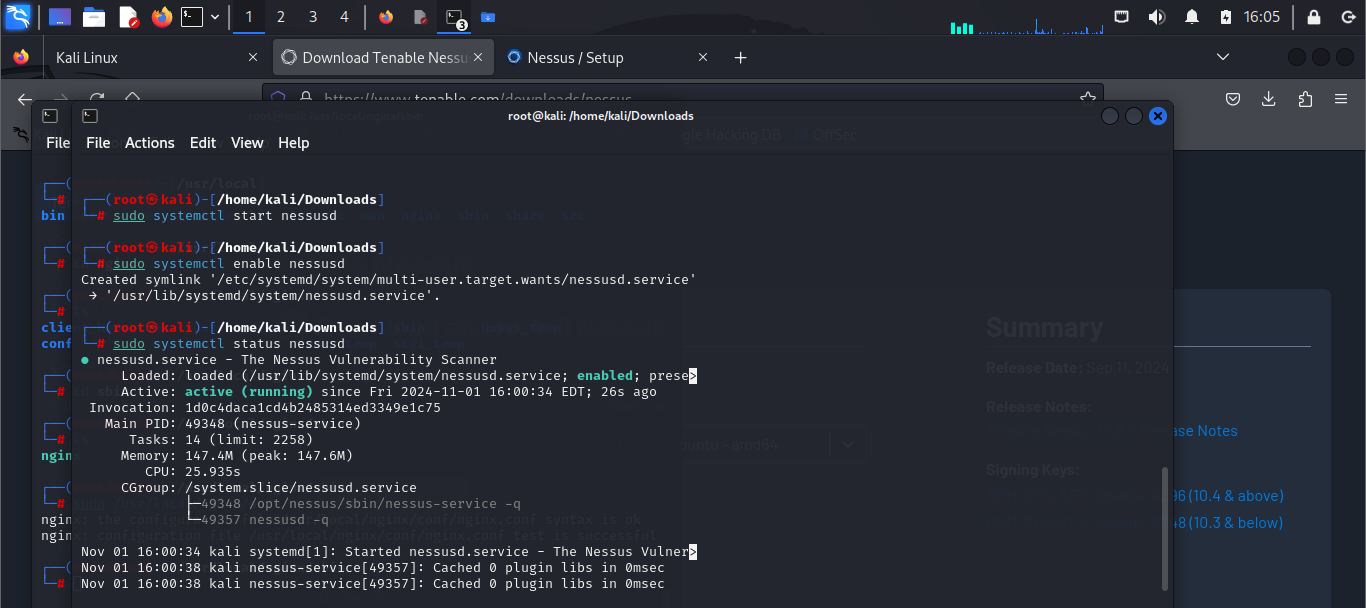Mute audio via the volume tray icon
This screenshot has width=1366, height=608.
tap(1156, 16)
